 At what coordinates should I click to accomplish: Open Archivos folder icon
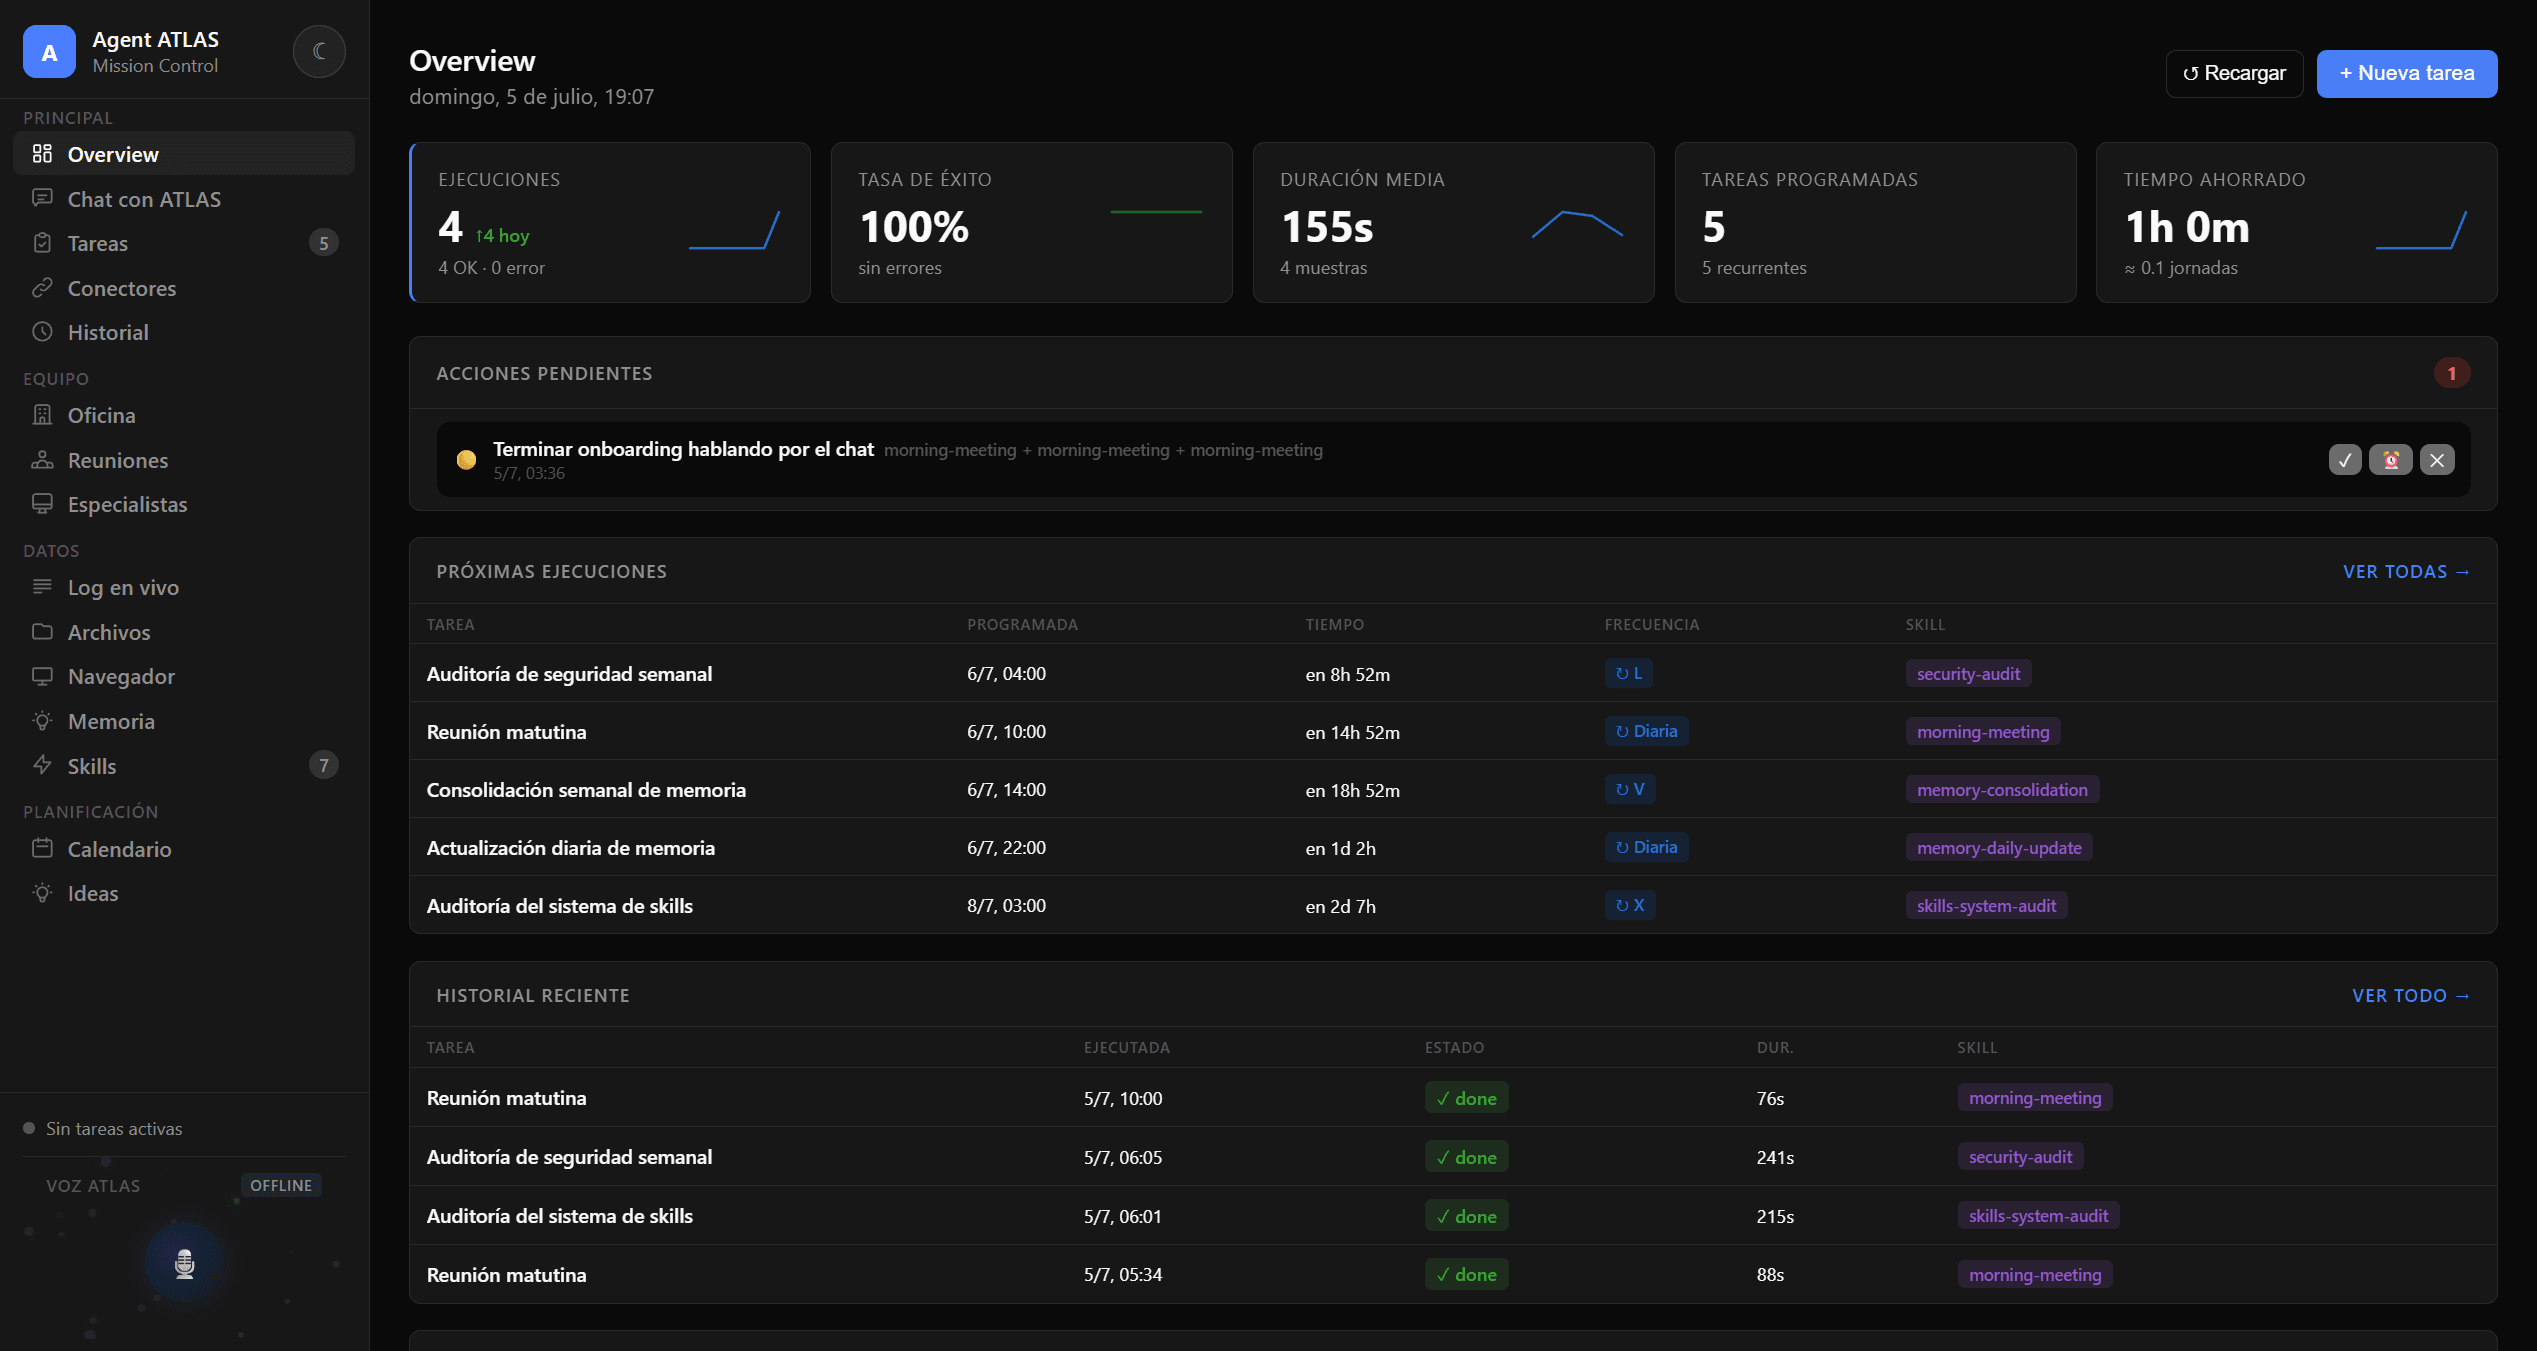click(42, 632)
